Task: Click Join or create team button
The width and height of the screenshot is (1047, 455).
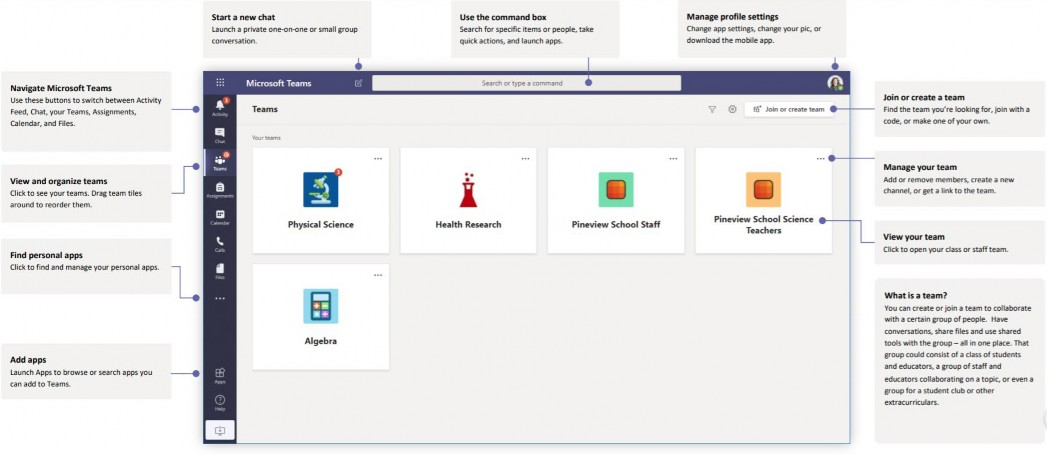Action: pos(789,110)
